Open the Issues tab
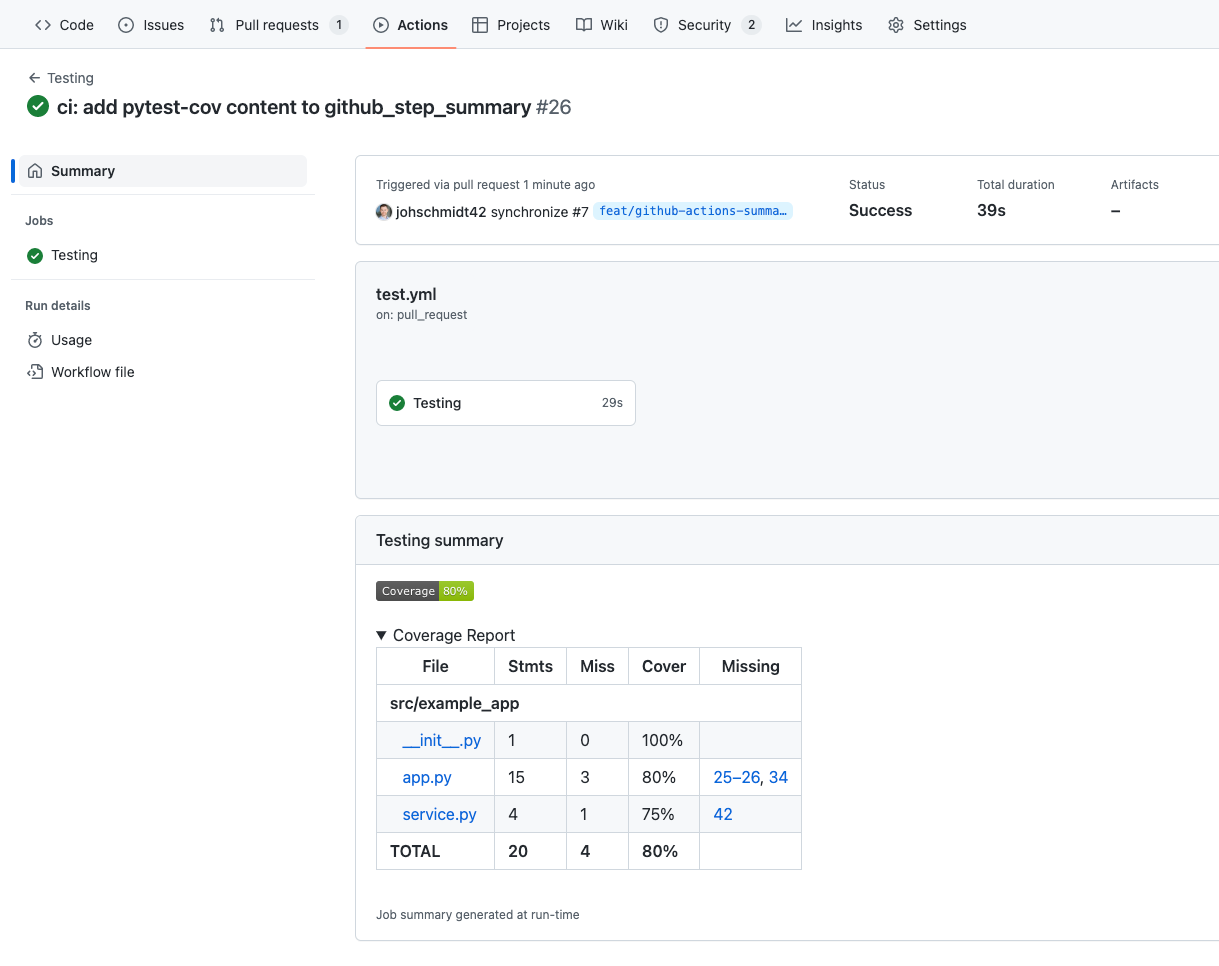The image size is (1219, 966). tap(151, 25)
